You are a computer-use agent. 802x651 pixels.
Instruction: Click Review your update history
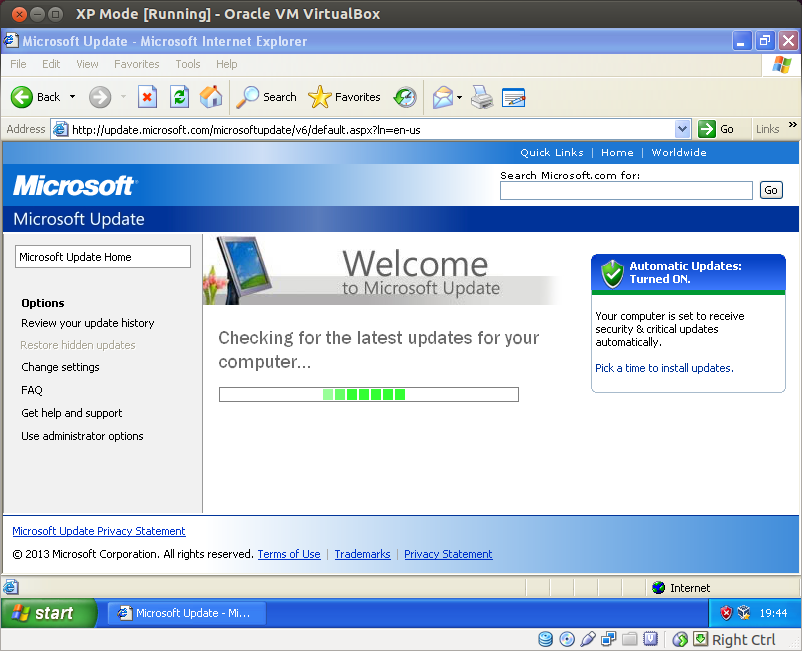click(87, 323)
